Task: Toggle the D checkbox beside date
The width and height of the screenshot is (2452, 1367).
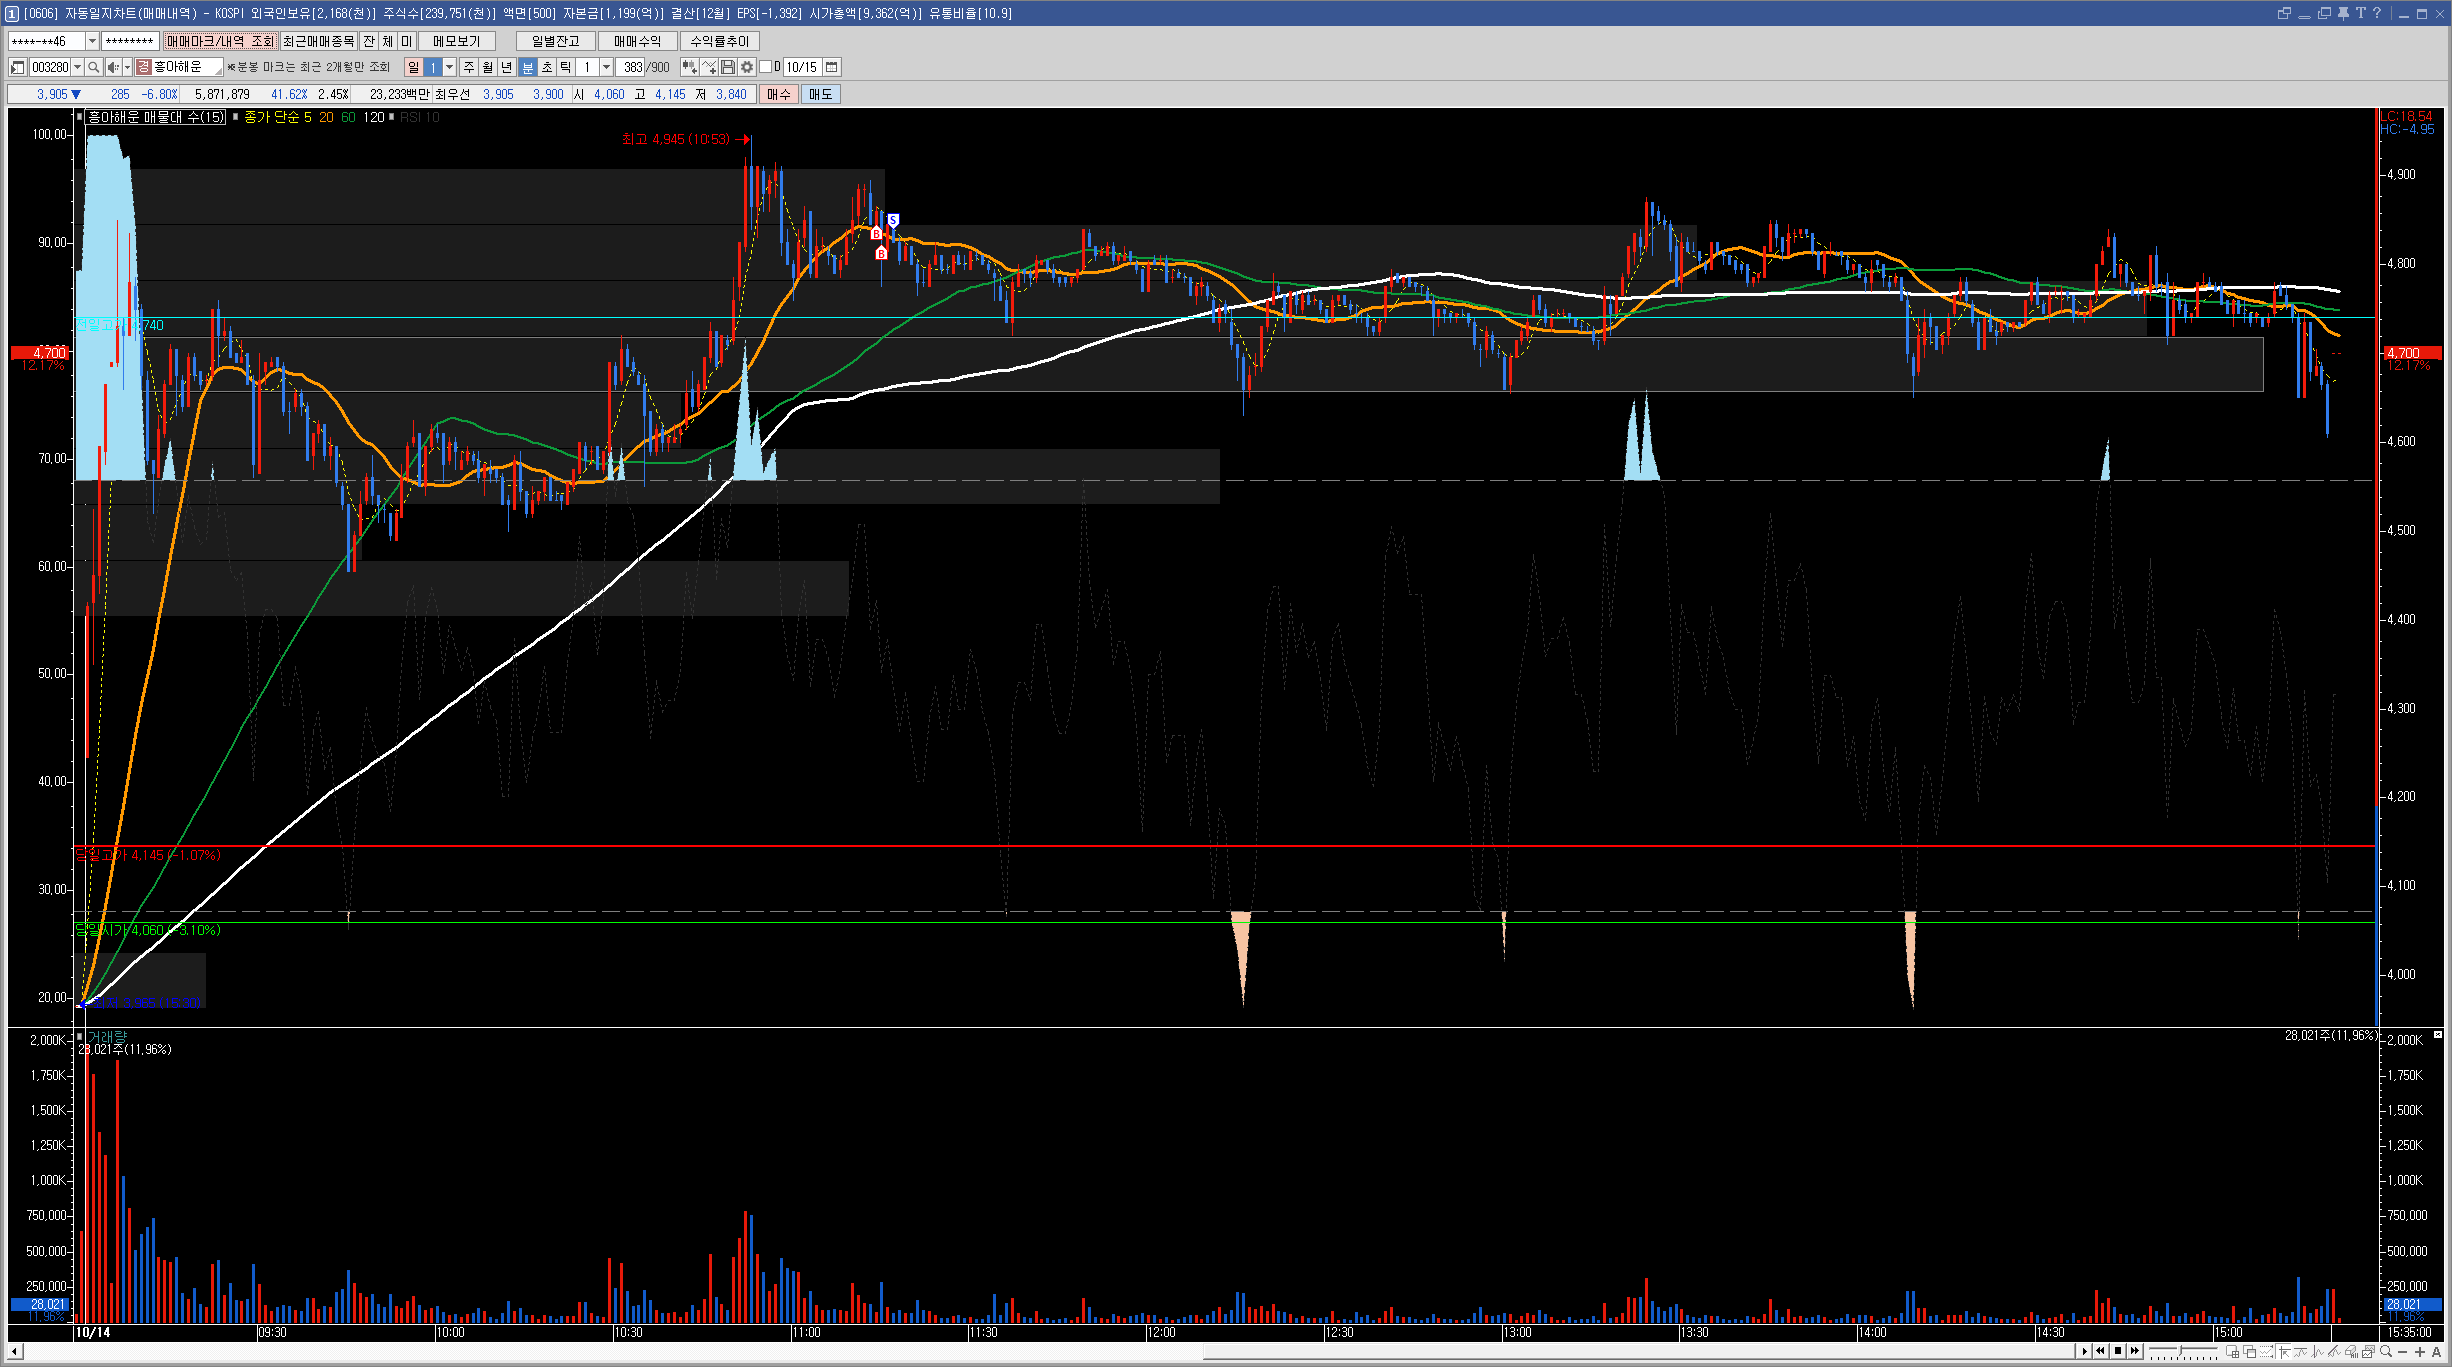Action: click(x=766, y=67)
